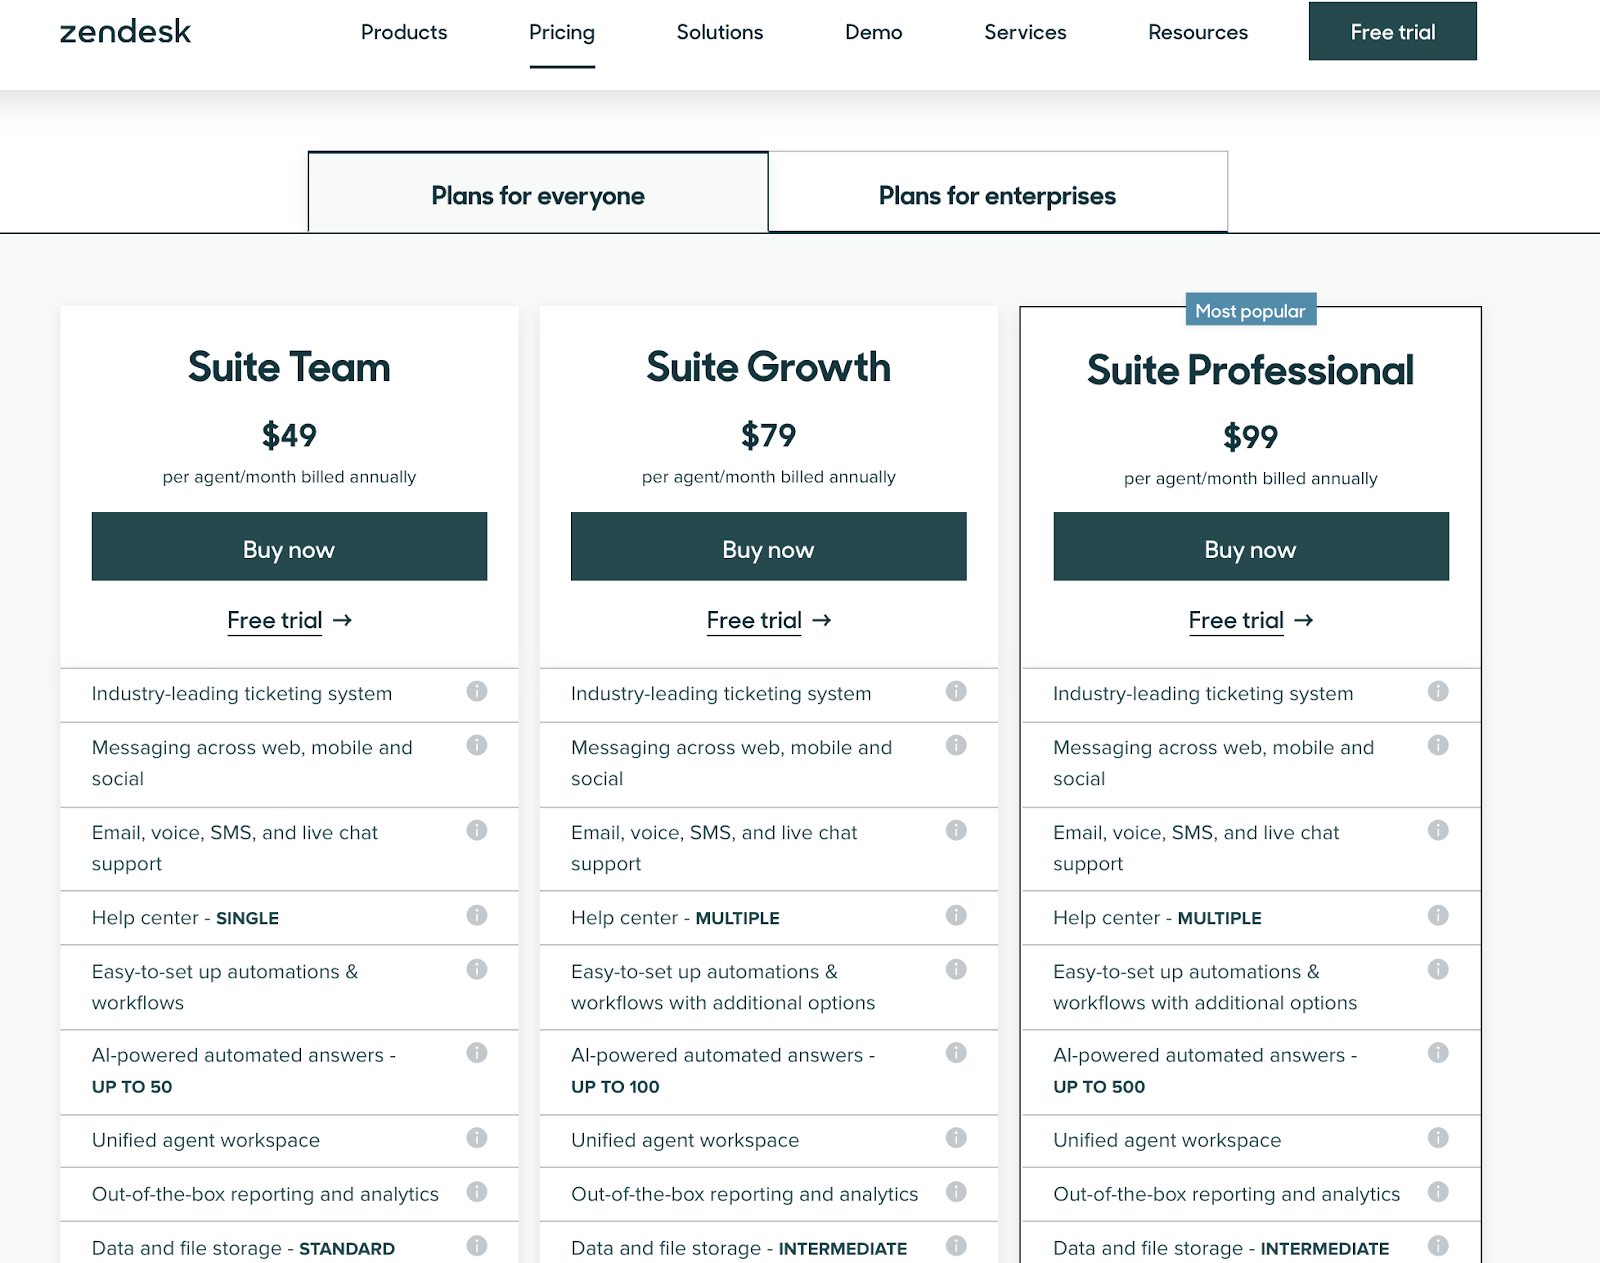
Task: Click the Suite Growth plan heading
Action: tap(769, 367)
